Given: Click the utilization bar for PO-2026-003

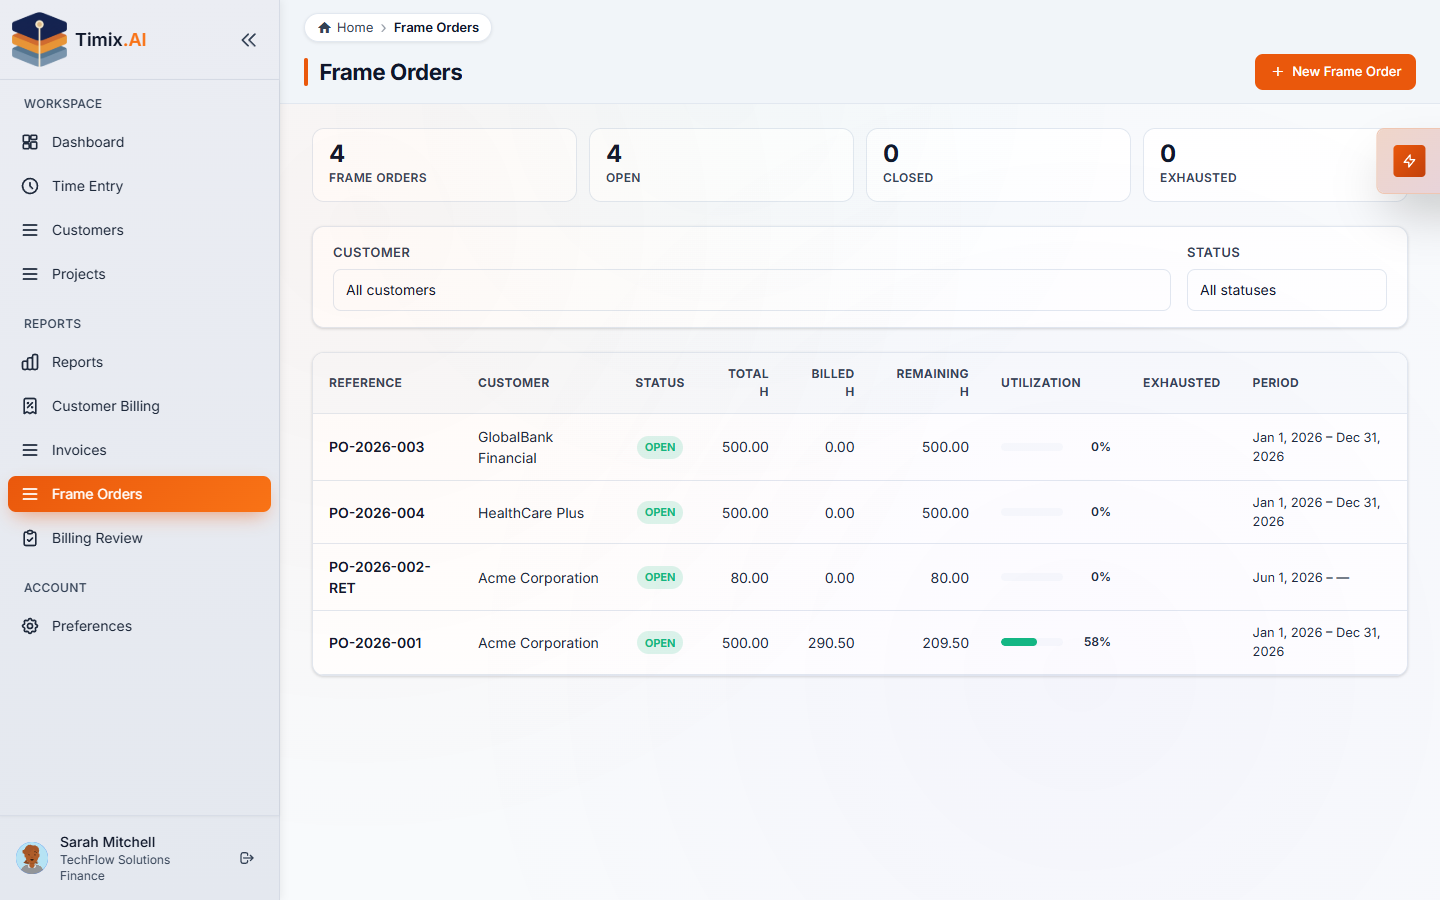Looking at the screenshot, I should 1032,447.
